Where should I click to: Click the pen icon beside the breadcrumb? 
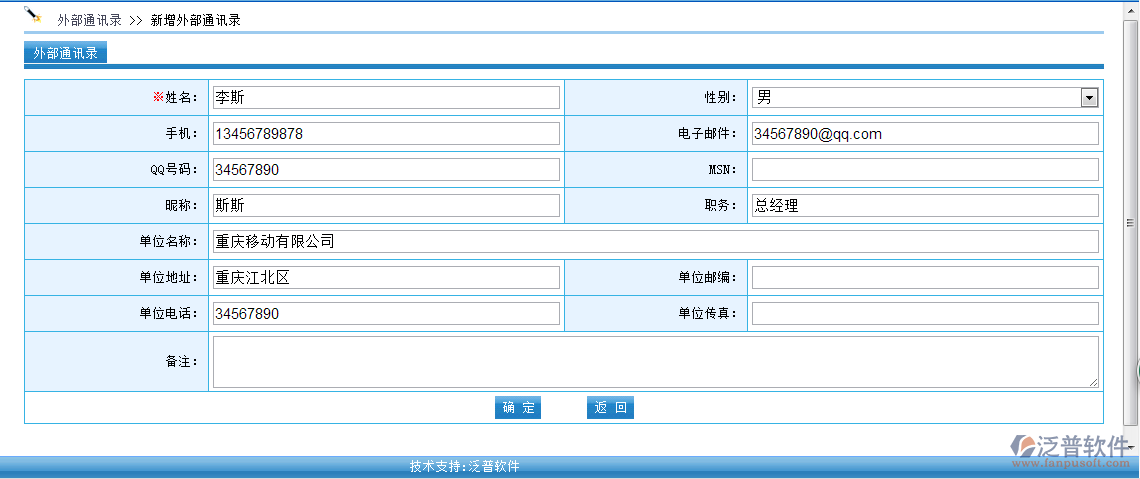[33, 15]
